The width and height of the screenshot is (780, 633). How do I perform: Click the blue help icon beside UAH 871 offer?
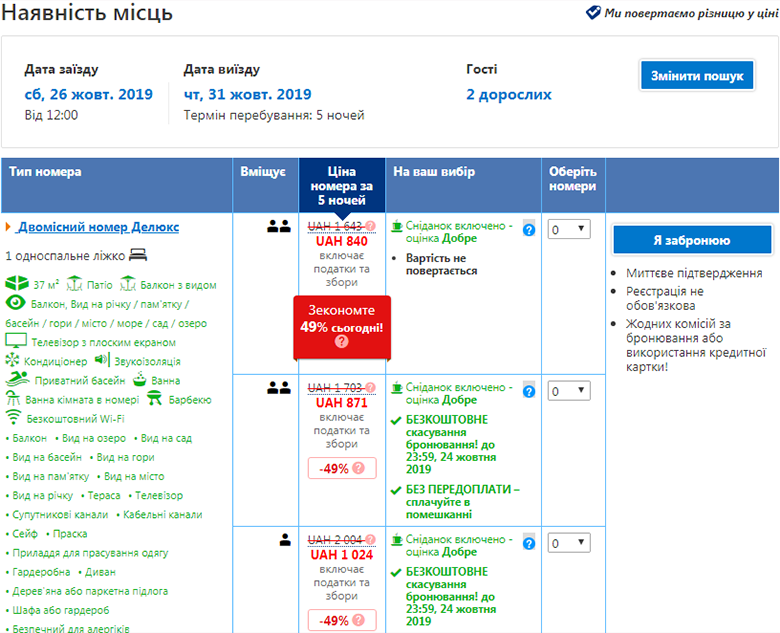coord(529,391)
